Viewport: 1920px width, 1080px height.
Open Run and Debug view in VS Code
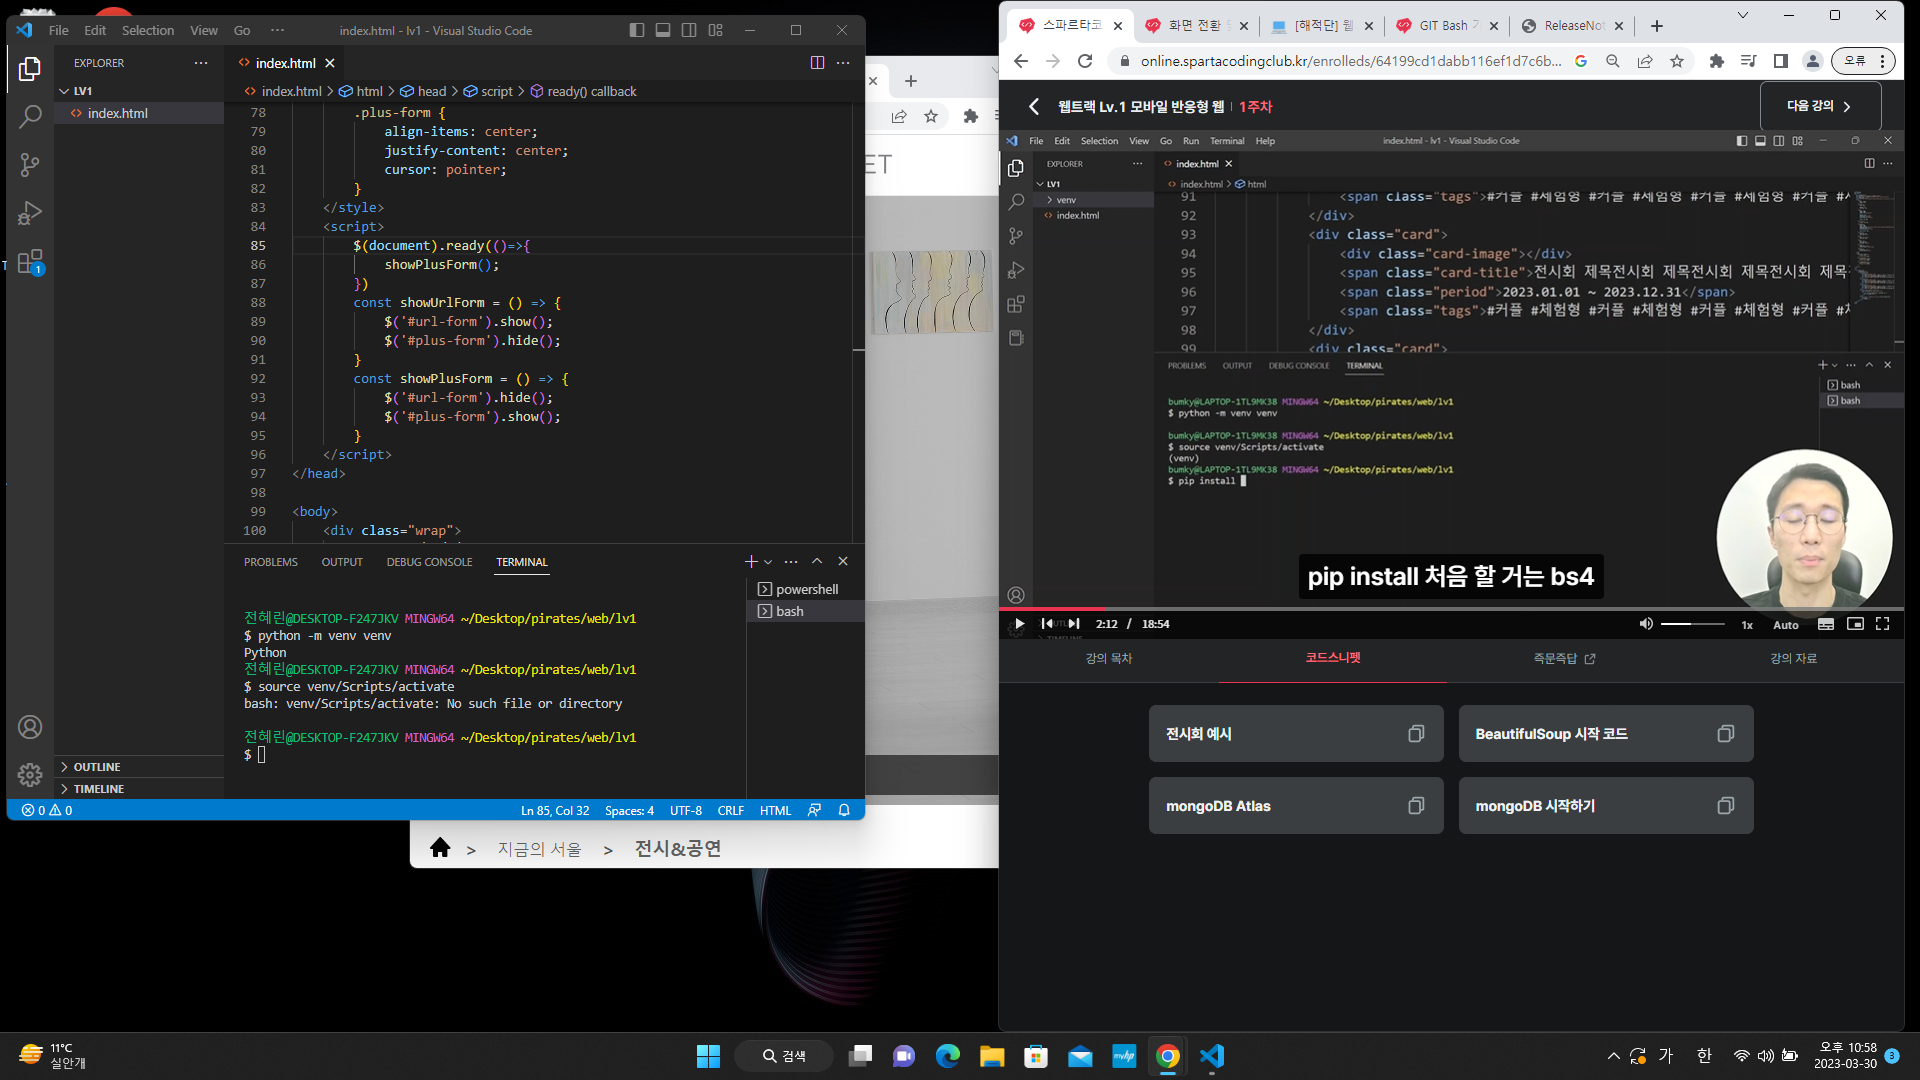coord(30,213)
